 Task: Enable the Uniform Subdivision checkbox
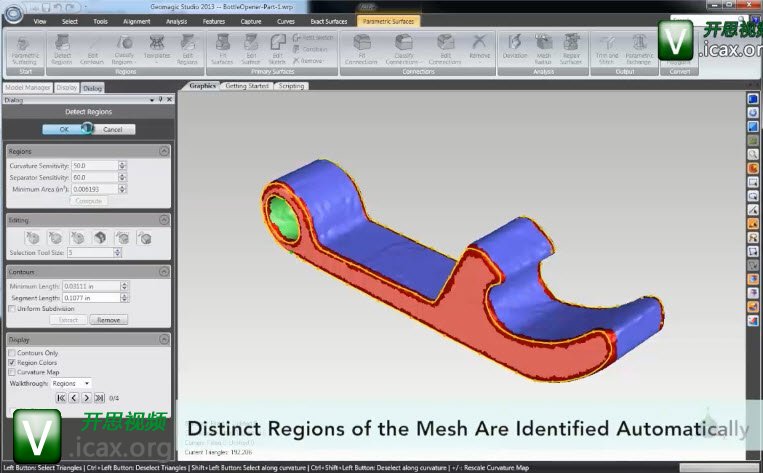[12, 309]
